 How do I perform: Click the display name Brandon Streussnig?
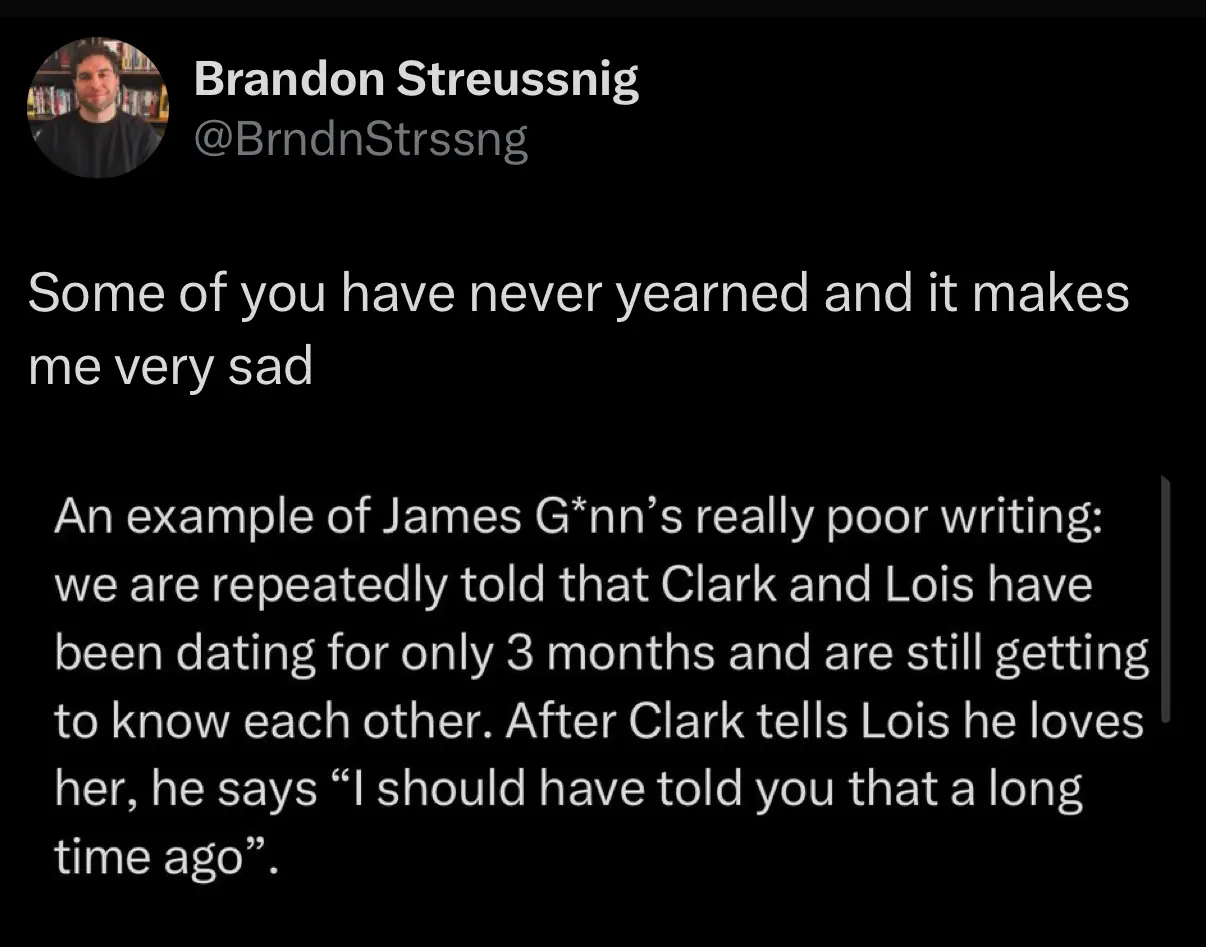tap(416, 79)
